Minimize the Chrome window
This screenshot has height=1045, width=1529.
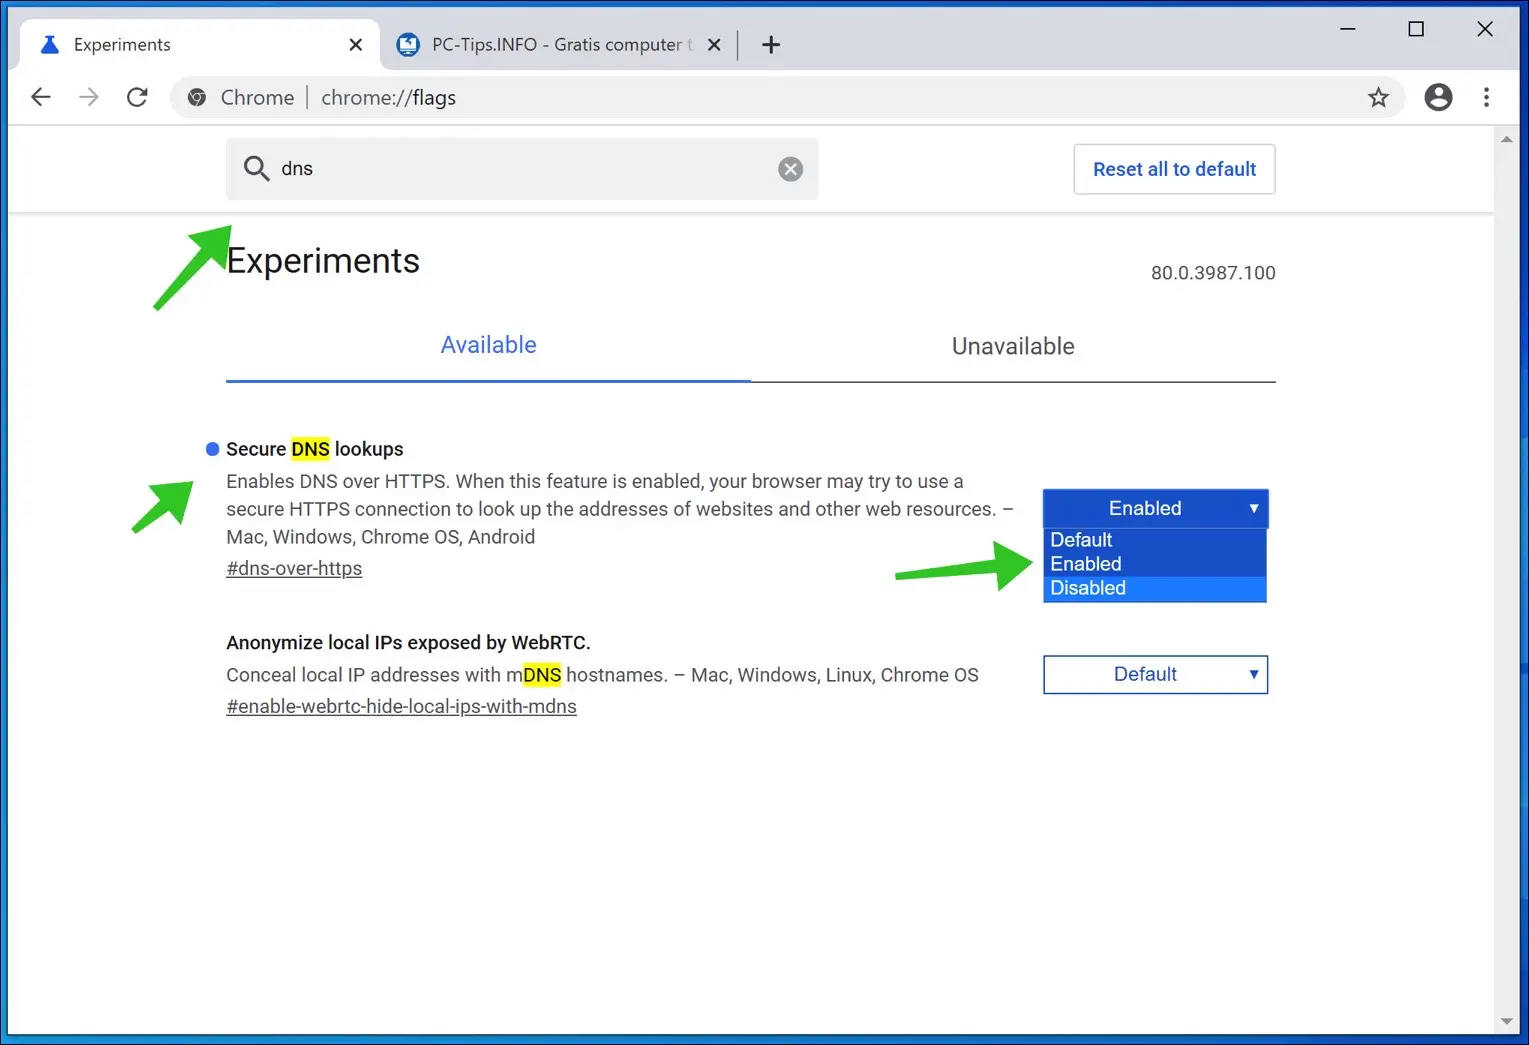[x=1348, y=29]
